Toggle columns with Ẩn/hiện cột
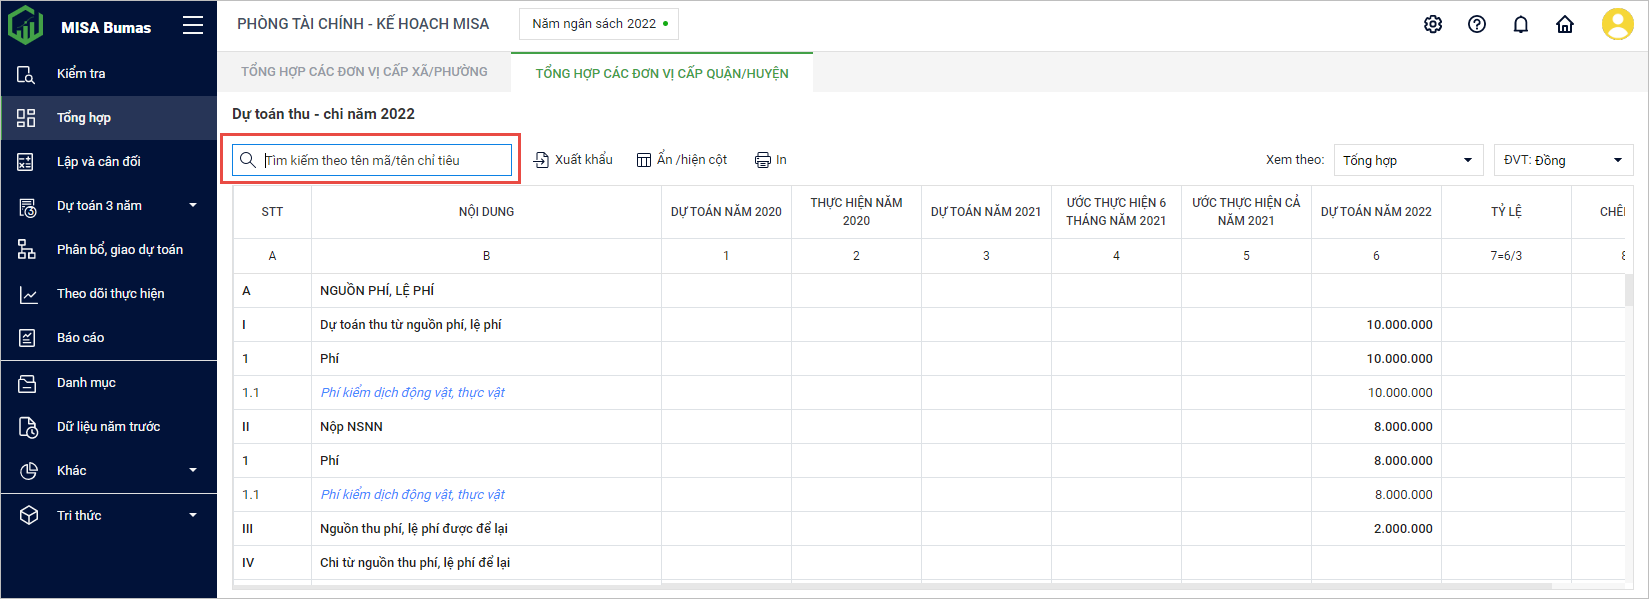 (682, 160)
